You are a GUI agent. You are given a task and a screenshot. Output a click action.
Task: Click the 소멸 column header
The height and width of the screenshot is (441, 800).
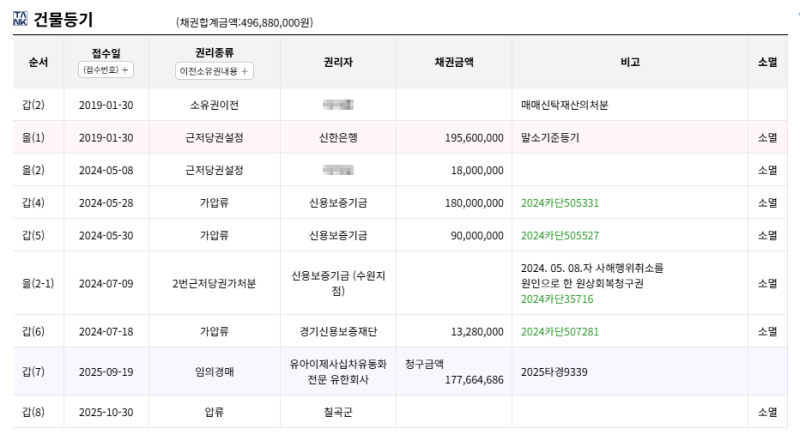tap(767, 62)
